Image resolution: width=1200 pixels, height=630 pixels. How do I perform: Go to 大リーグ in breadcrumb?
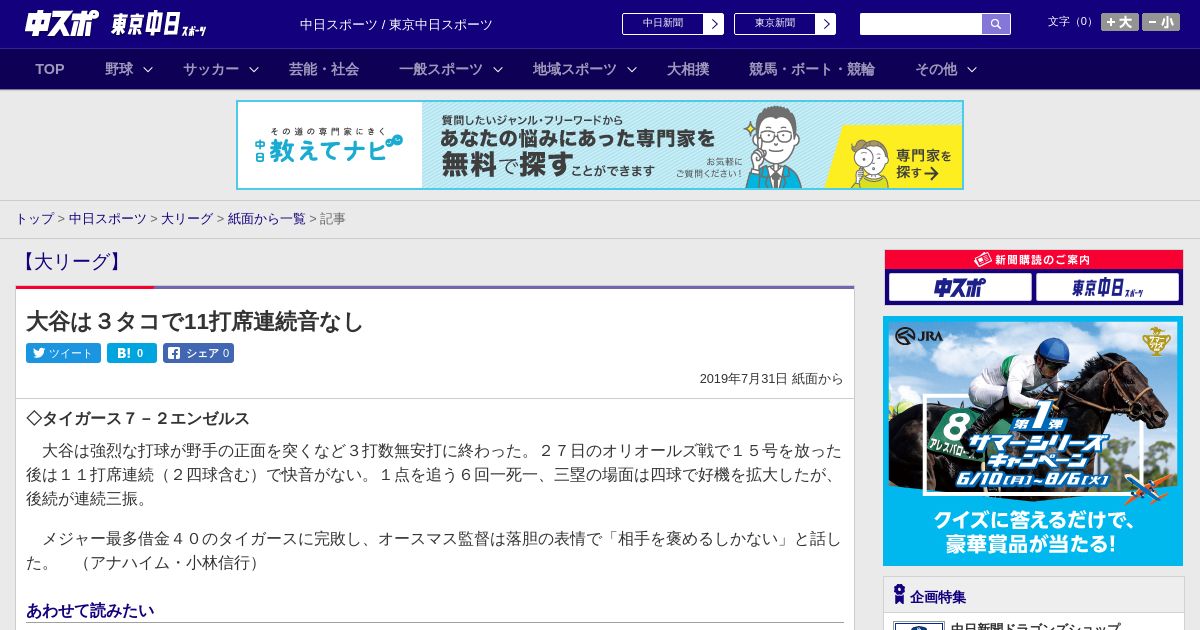(187, 218)
